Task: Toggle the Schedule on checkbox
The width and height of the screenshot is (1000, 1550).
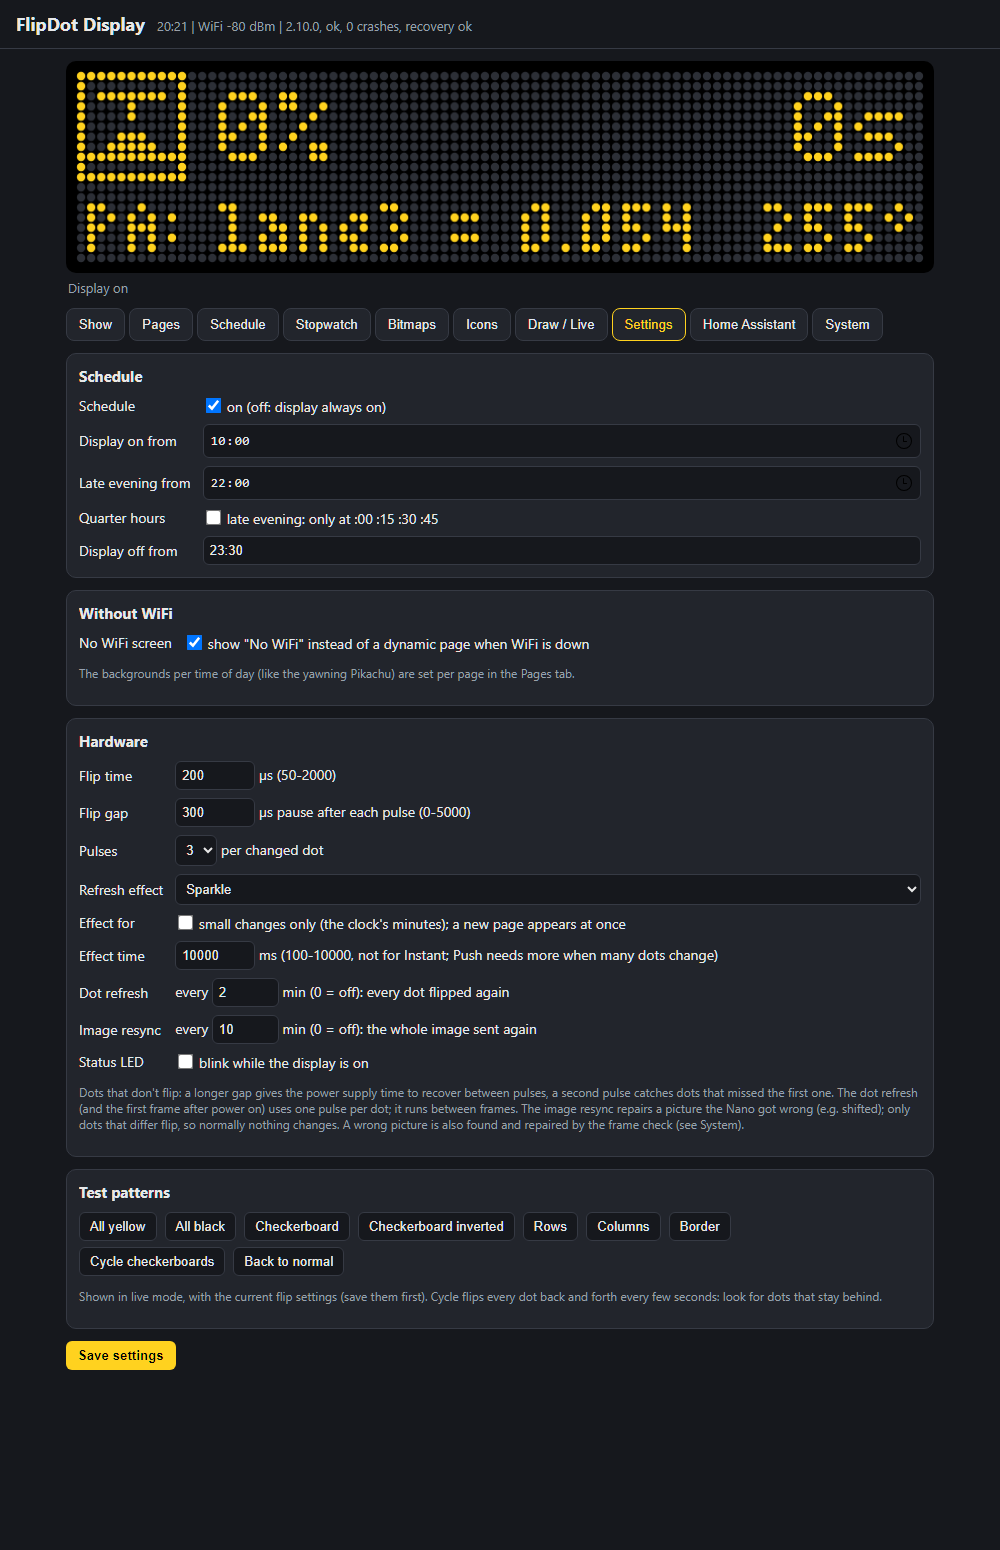Action: 213,406
